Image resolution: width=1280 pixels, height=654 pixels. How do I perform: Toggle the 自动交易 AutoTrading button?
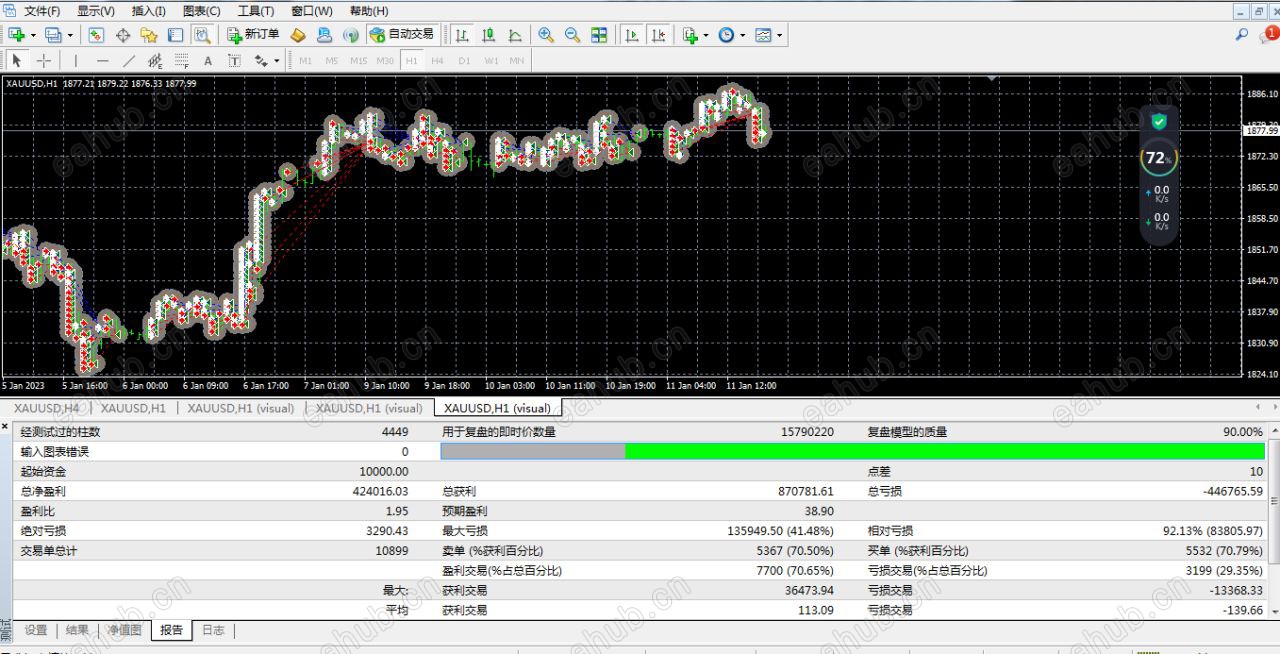click(x=401, y=35)
